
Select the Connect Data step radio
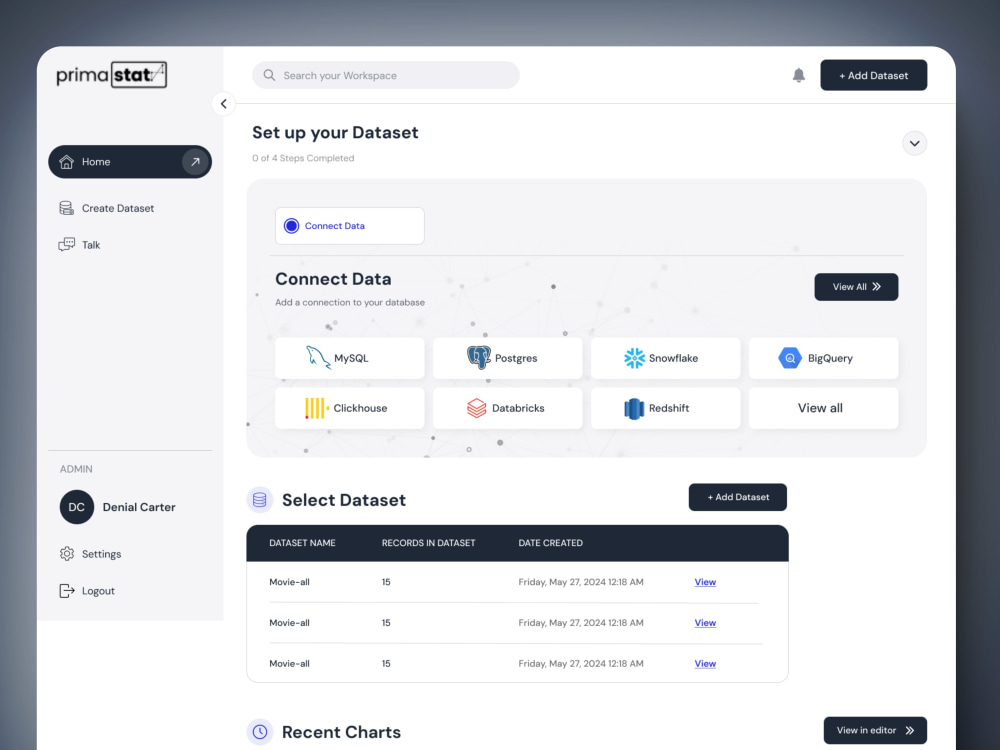(291, 226)
